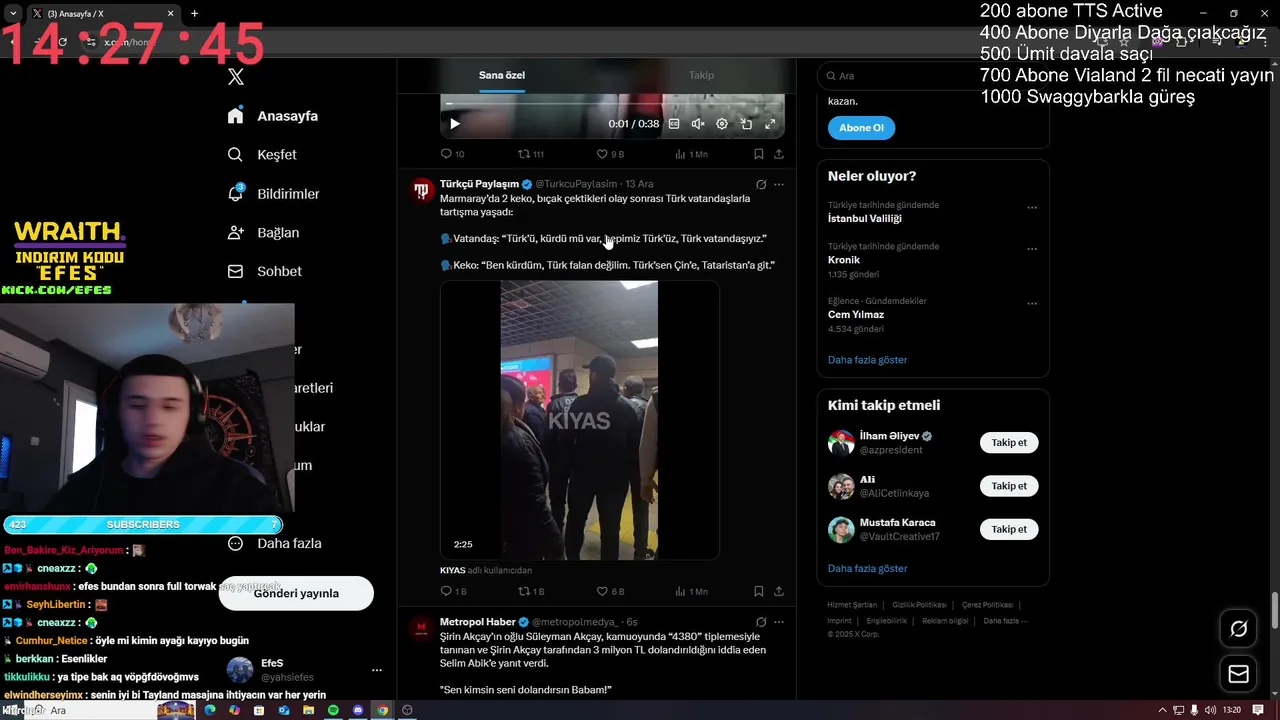1280x720 pixels.
Task: Bookmark the top video post
Action: click(759, 154)
